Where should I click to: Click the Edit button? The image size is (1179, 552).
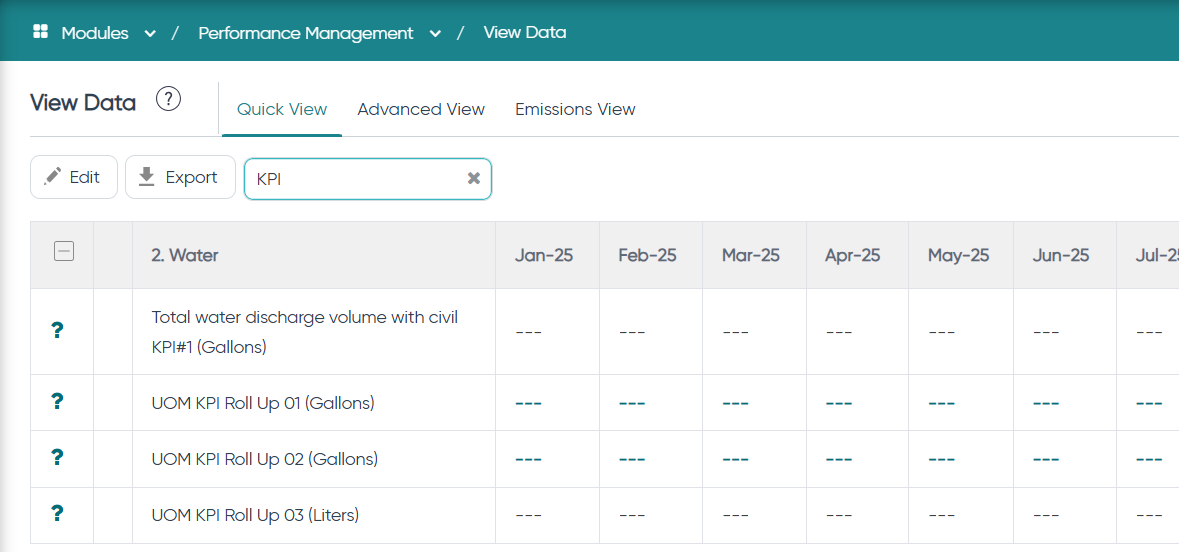click(x=74, y=177)
